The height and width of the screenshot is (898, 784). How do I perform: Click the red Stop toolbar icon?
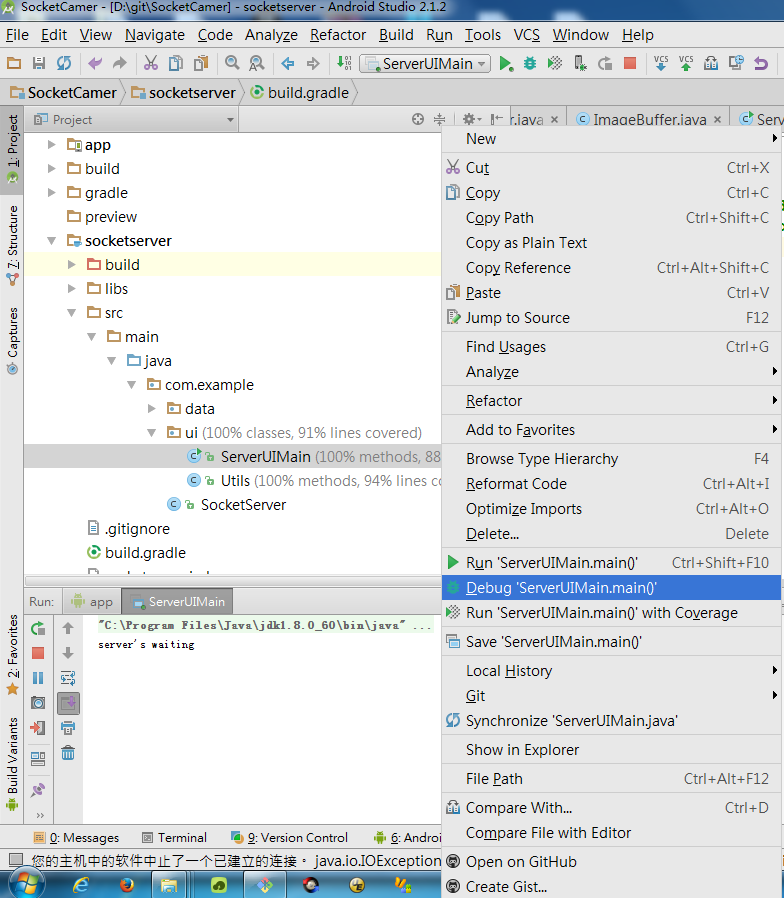pyautogui.click(x=630, y=63)
